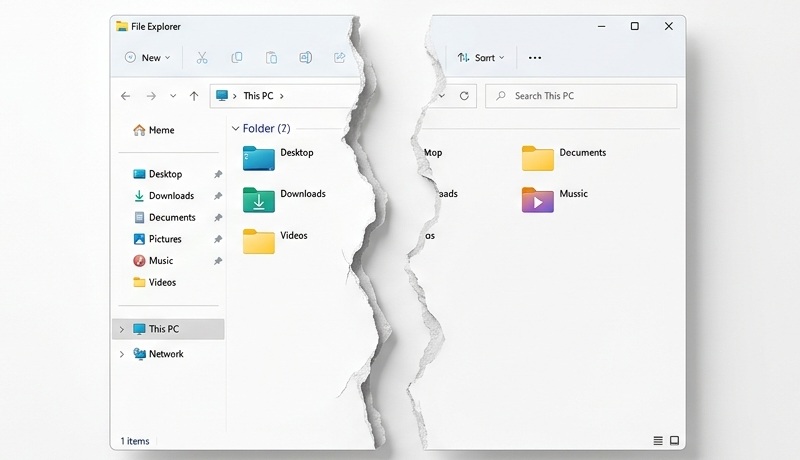The width and height of the screenshot is (800, 460).
Task: Switch to details view in status bar
Action: (658, 441)
